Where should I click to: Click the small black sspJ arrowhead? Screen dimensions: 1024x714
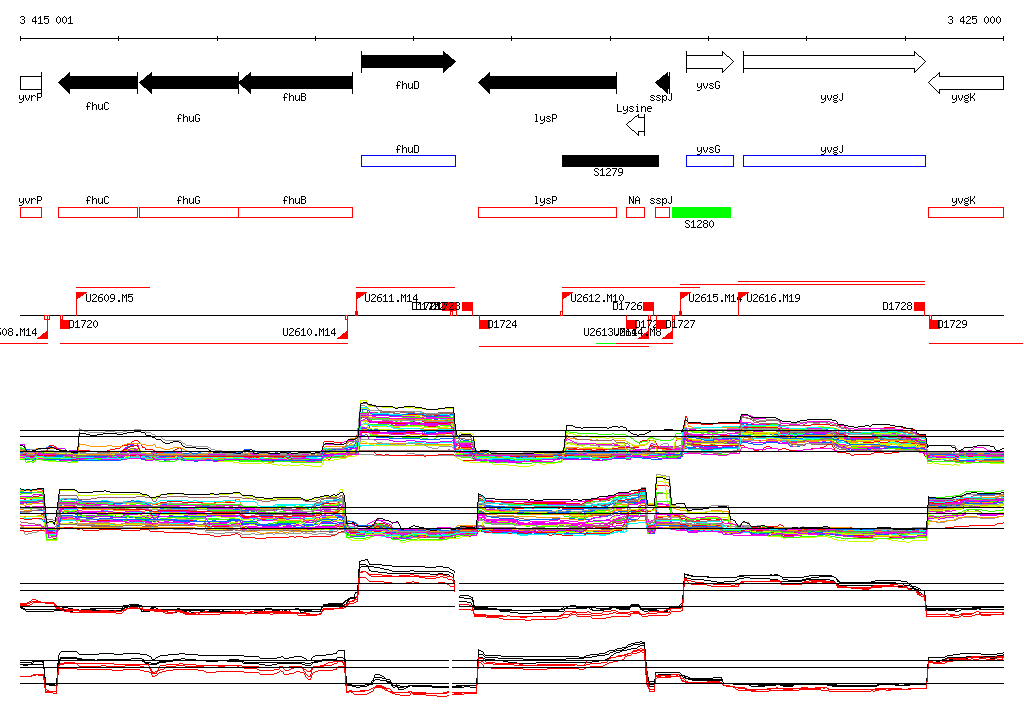click(x=663, y=83)
